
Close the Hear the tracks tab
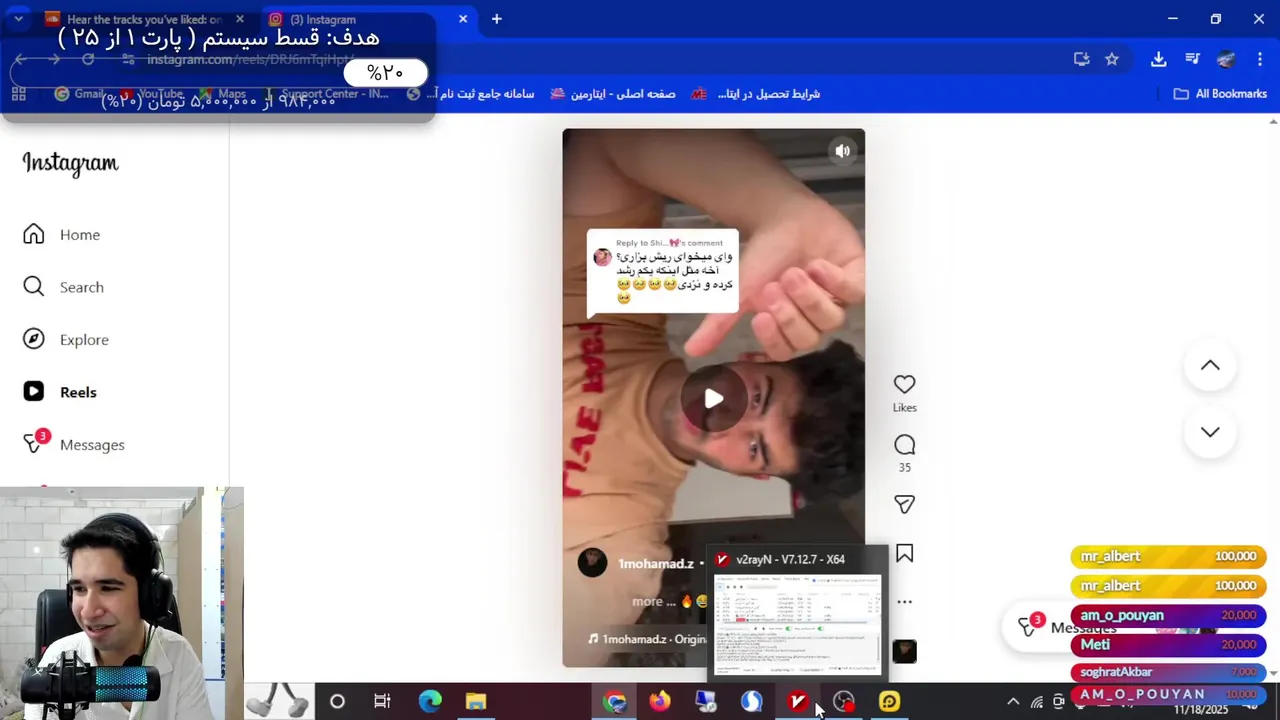tap(240, 19)
